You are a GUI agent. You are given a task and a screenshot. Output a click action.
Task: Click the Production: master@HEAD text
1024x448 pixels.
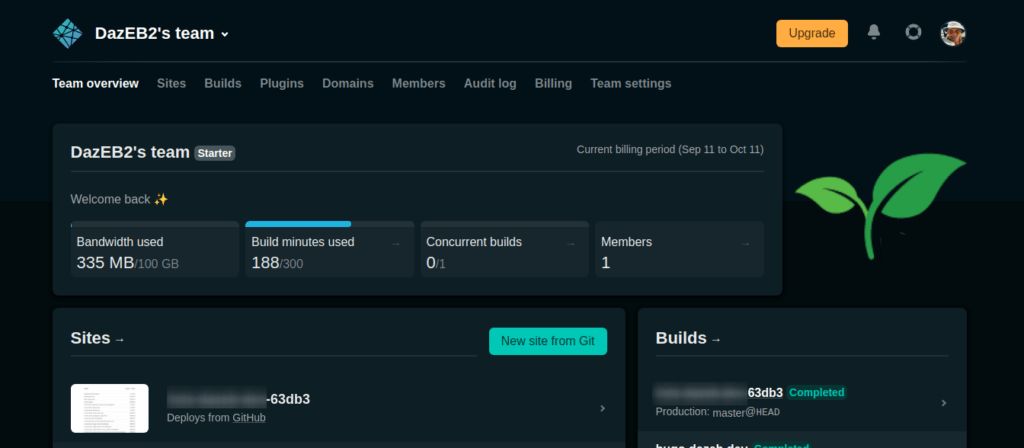(718, 412)
